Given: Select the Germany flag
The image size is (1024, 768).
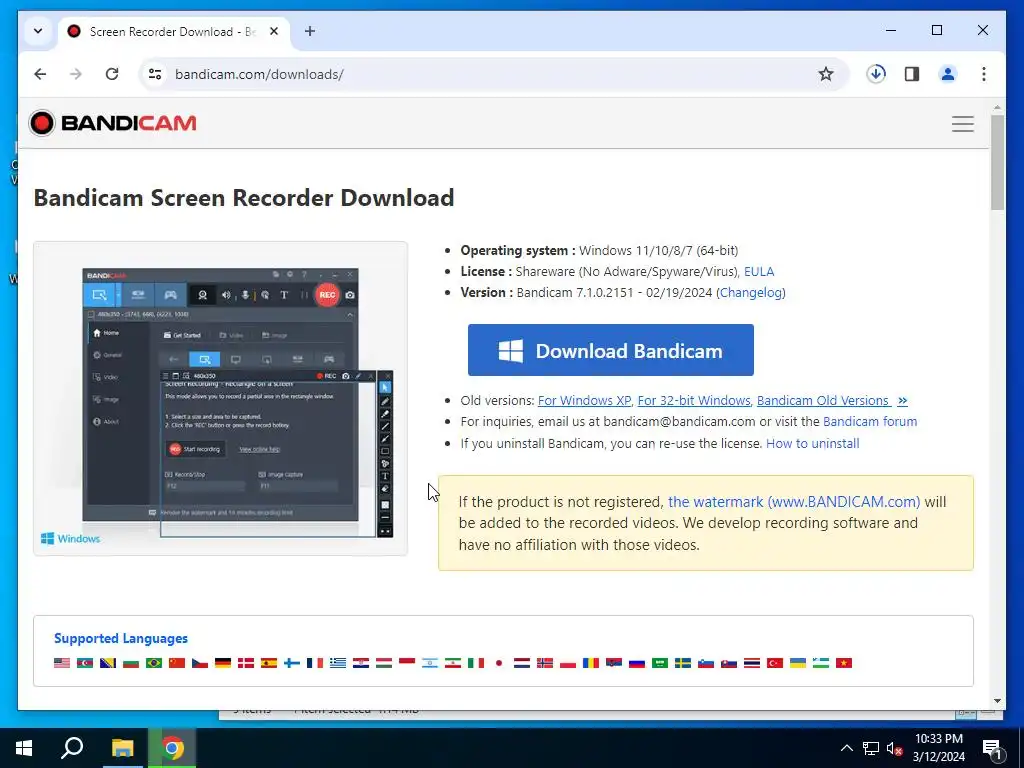Looking at the screenshot, I should coord(223,663).
